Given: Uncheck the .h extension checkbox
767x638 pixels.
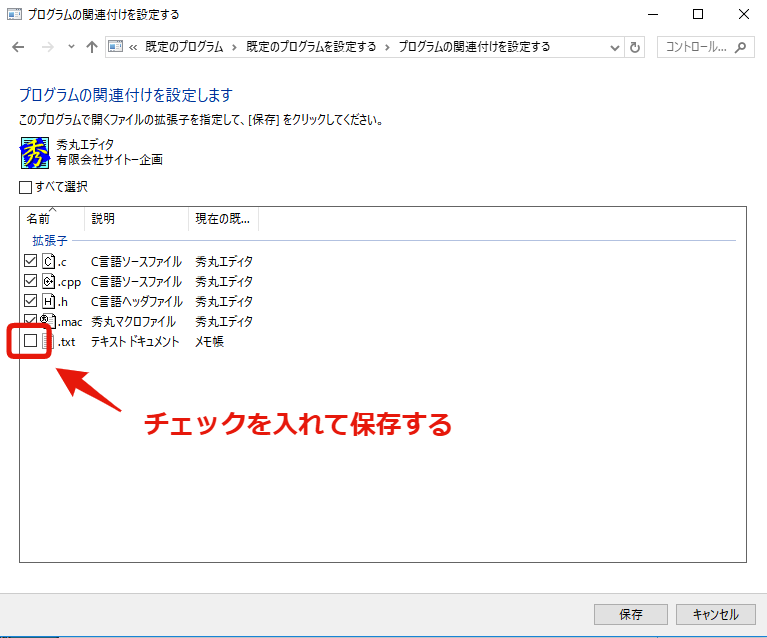Looking at the screenshot, I should pyautogui.click(x=30, y=301).
